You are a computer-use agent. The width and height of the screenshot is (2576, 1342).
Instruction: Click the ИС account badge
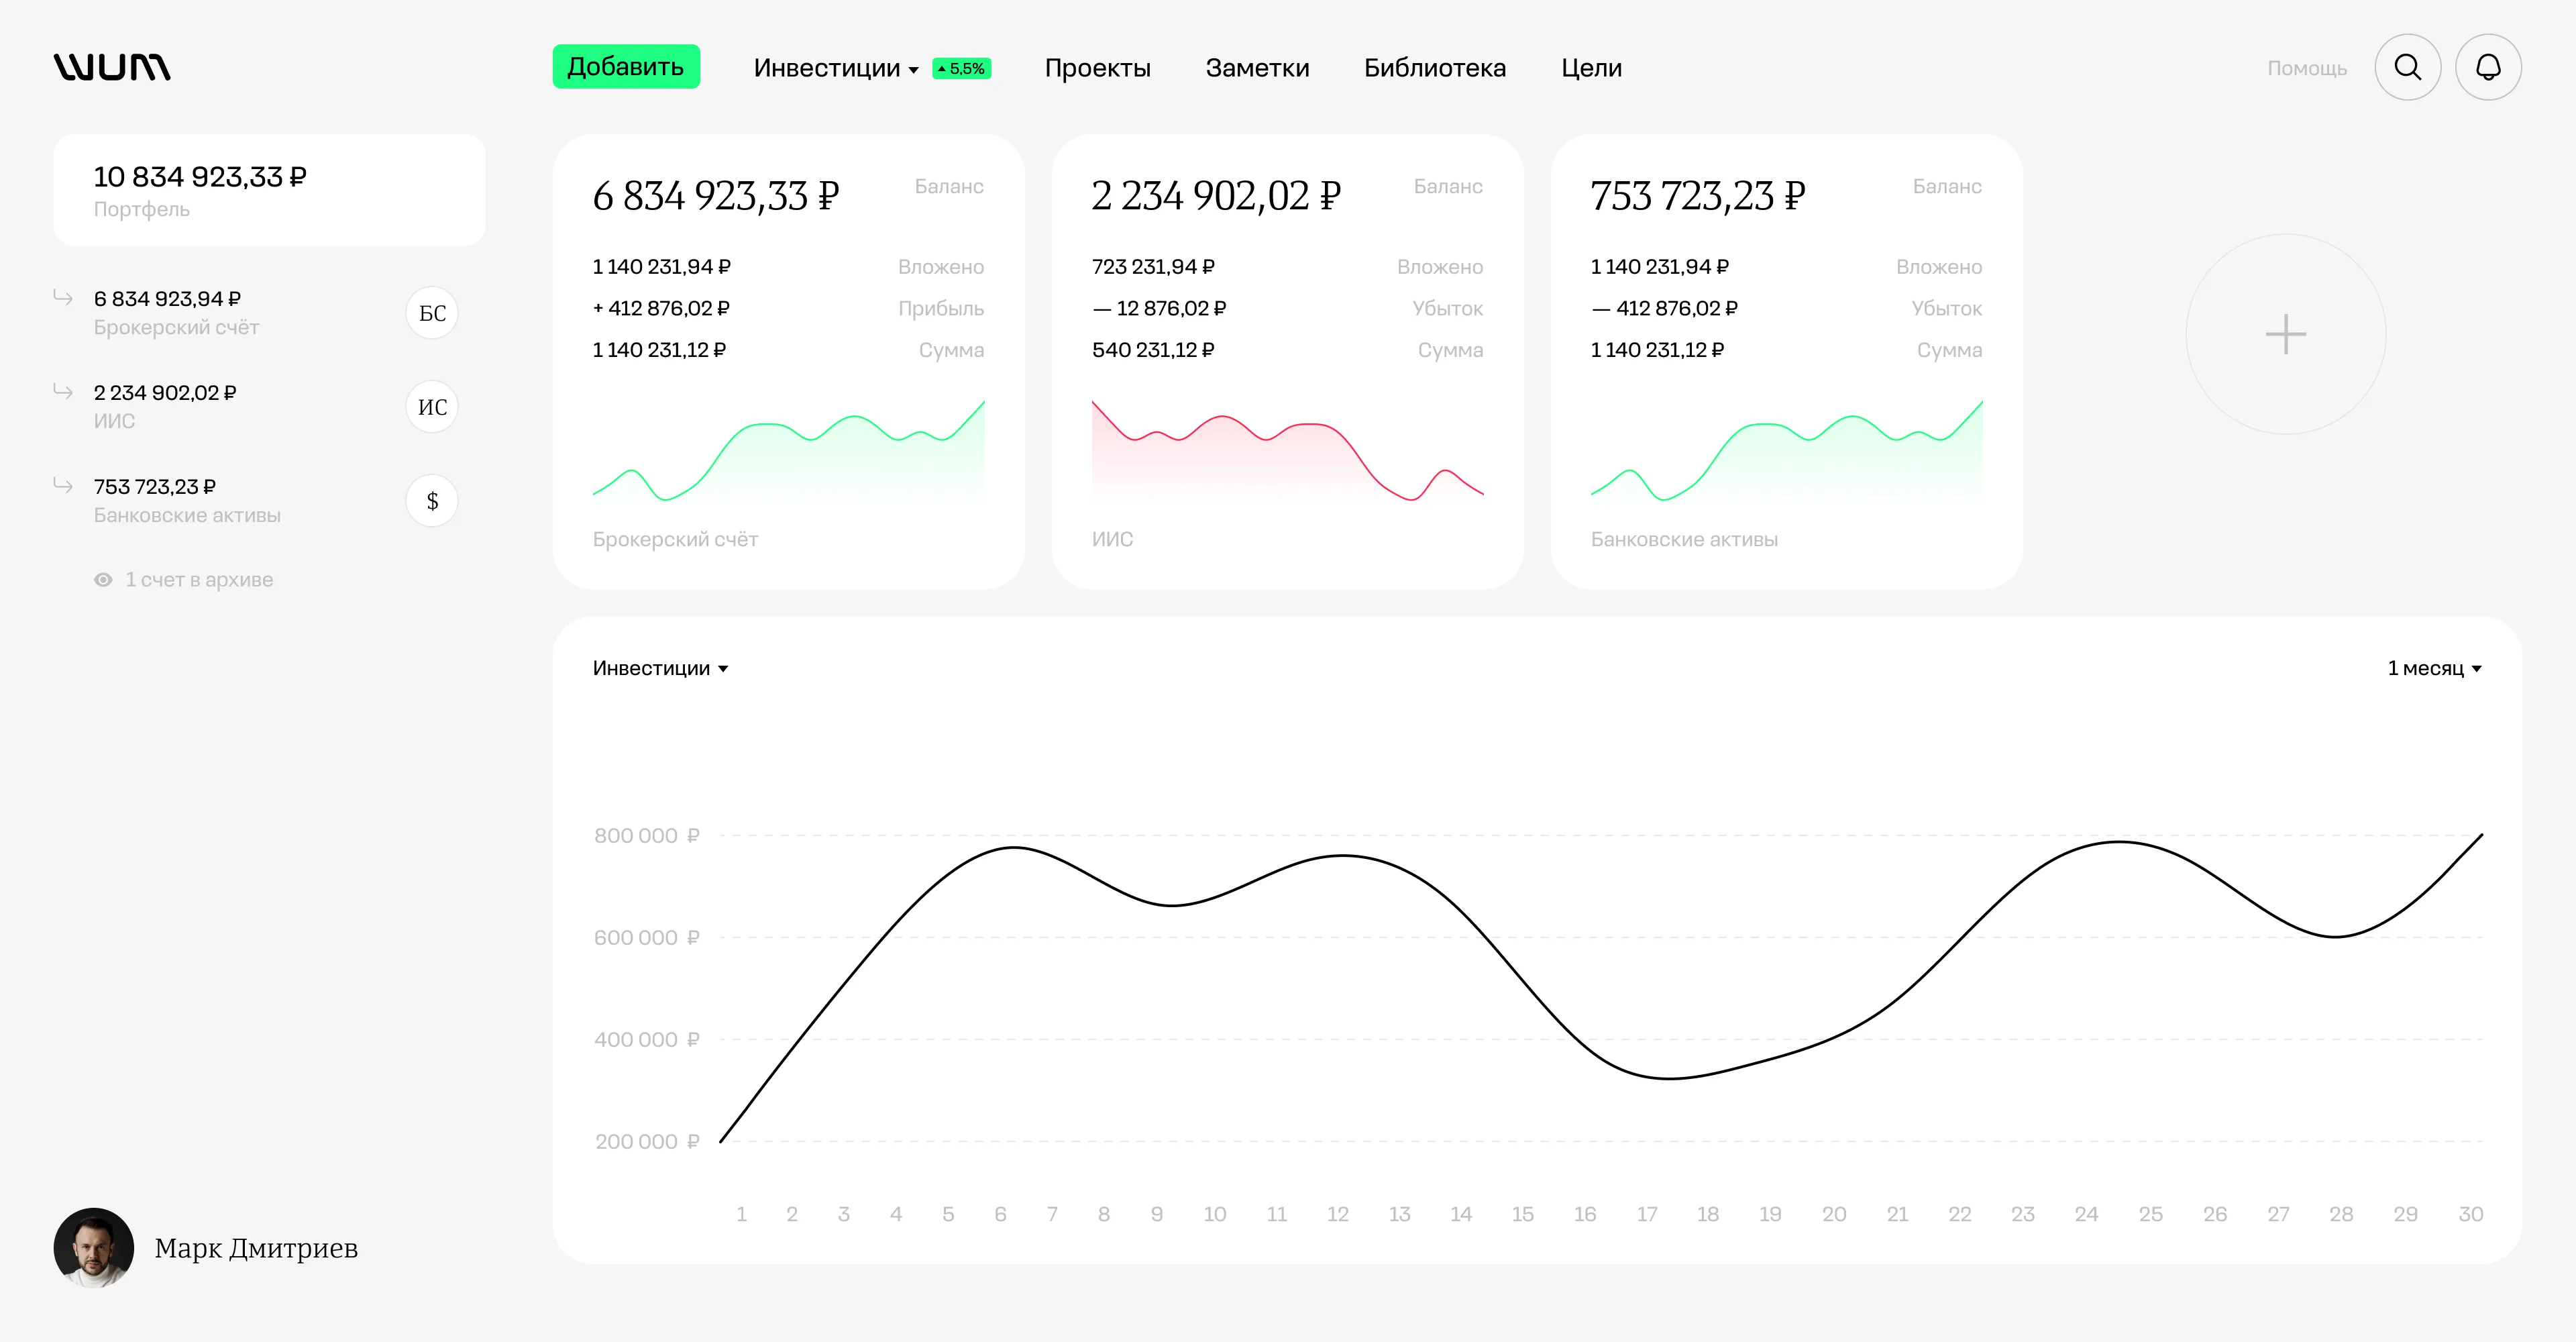[432, 407]
